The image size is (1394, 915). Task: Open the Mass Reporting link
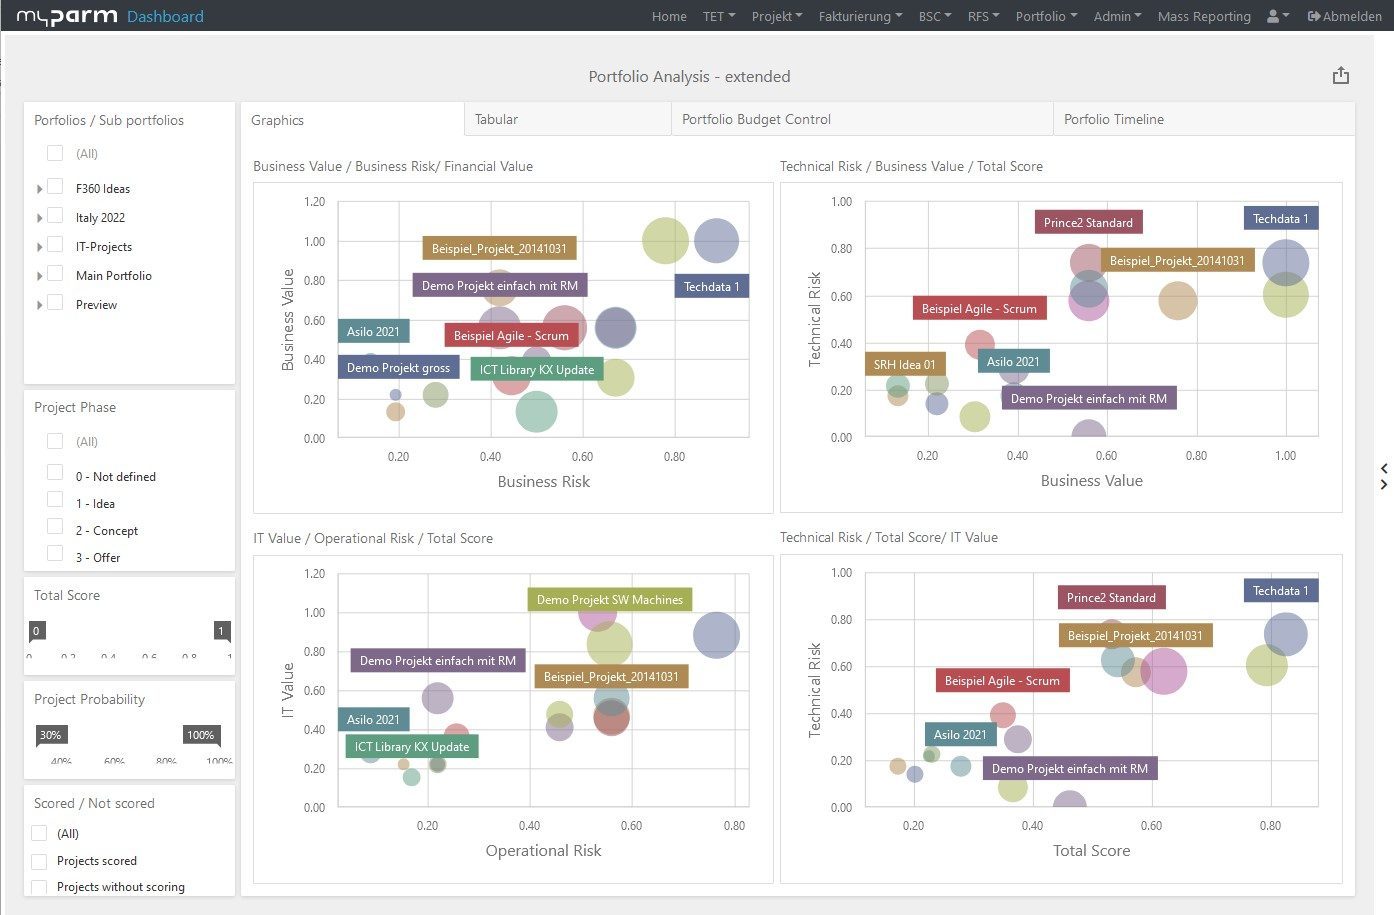point(1204,16)
